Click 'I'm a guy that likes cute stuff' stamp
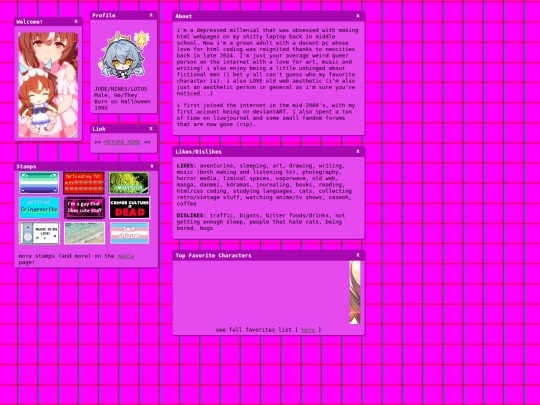This screenshot has height=405, width=540. (x=84, y=208)
